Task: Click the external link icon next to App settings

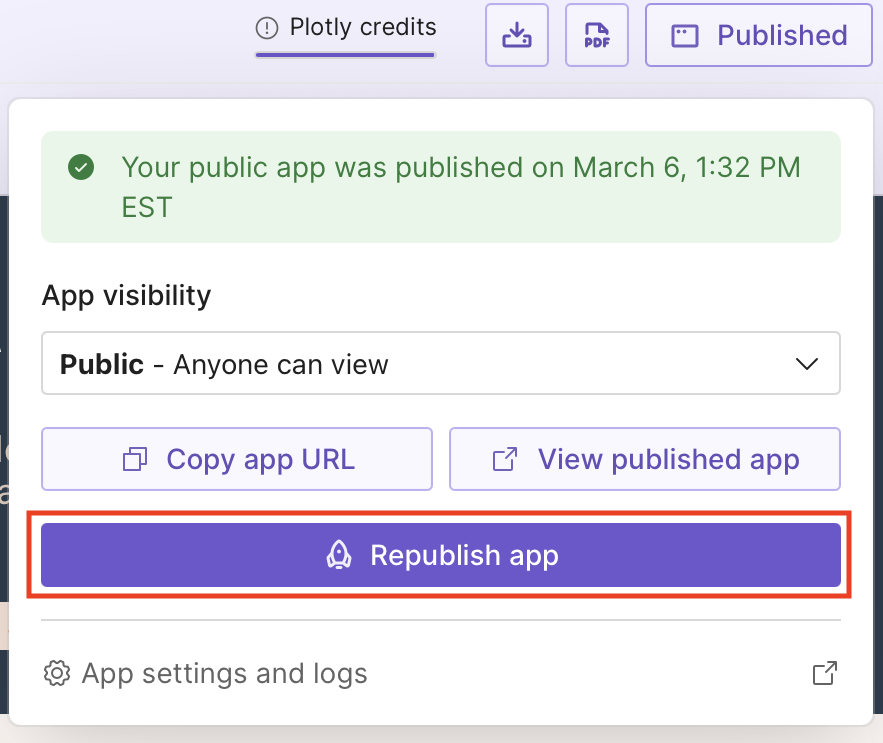Action: pos(823,673)
